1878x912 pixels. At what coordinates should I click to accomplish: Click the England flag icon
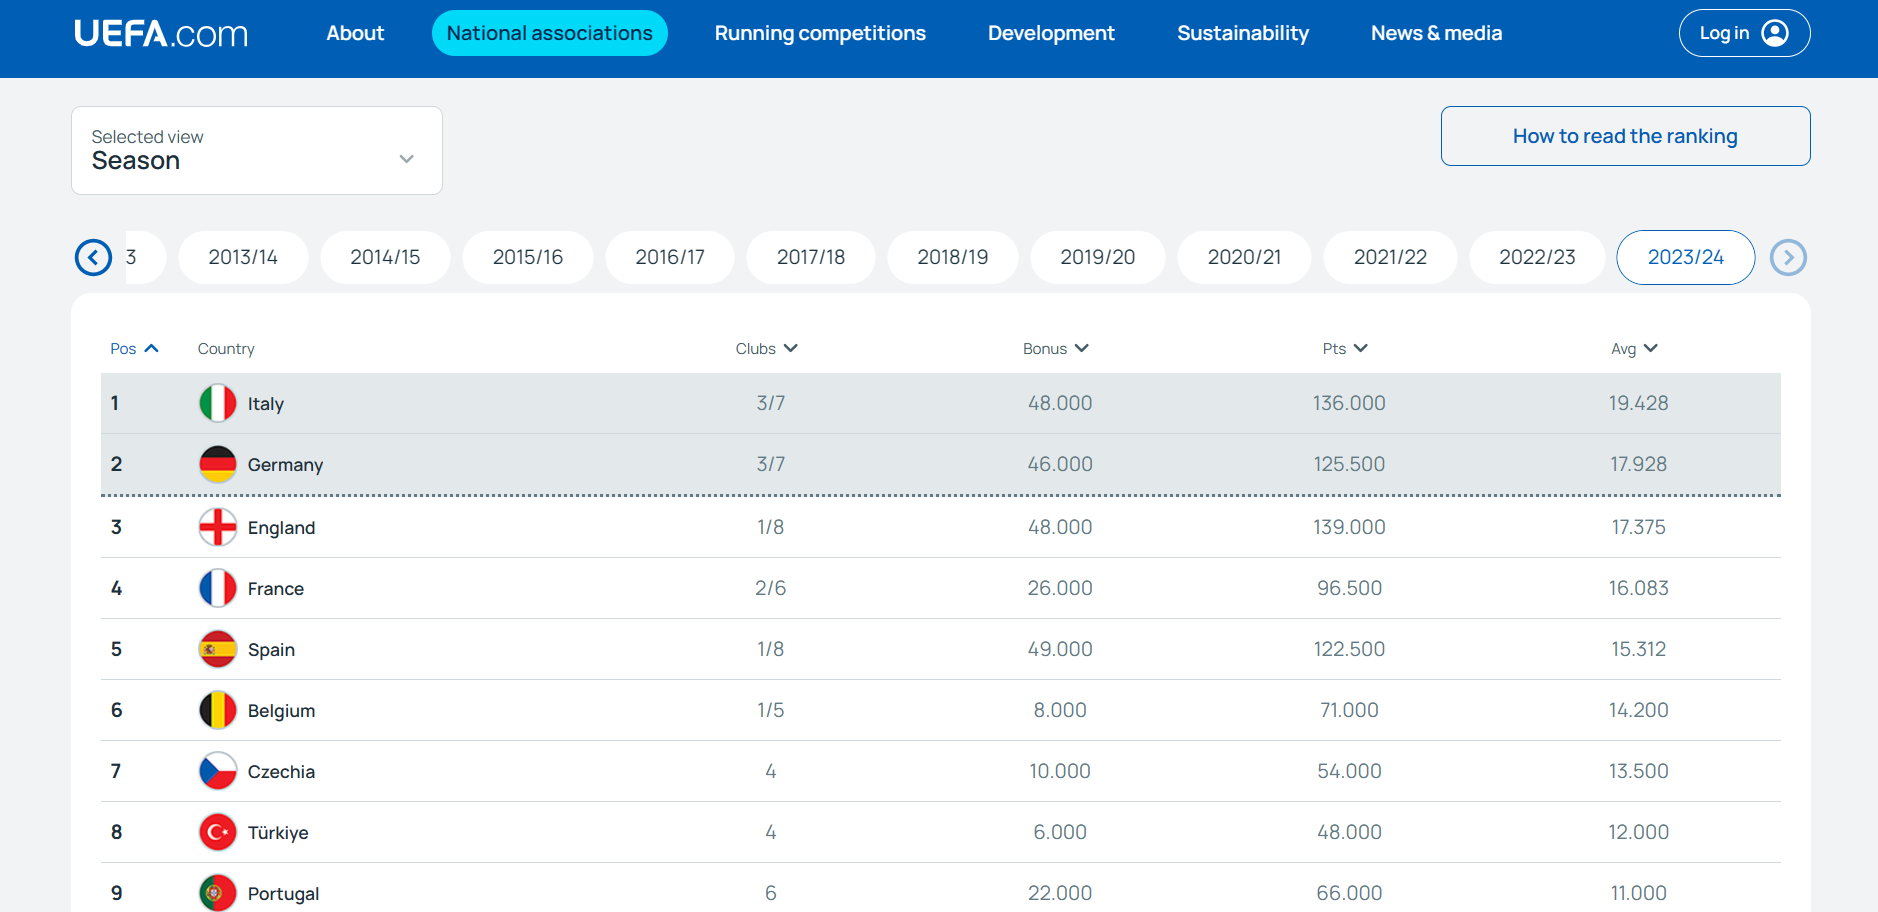(x=218, y=528)
